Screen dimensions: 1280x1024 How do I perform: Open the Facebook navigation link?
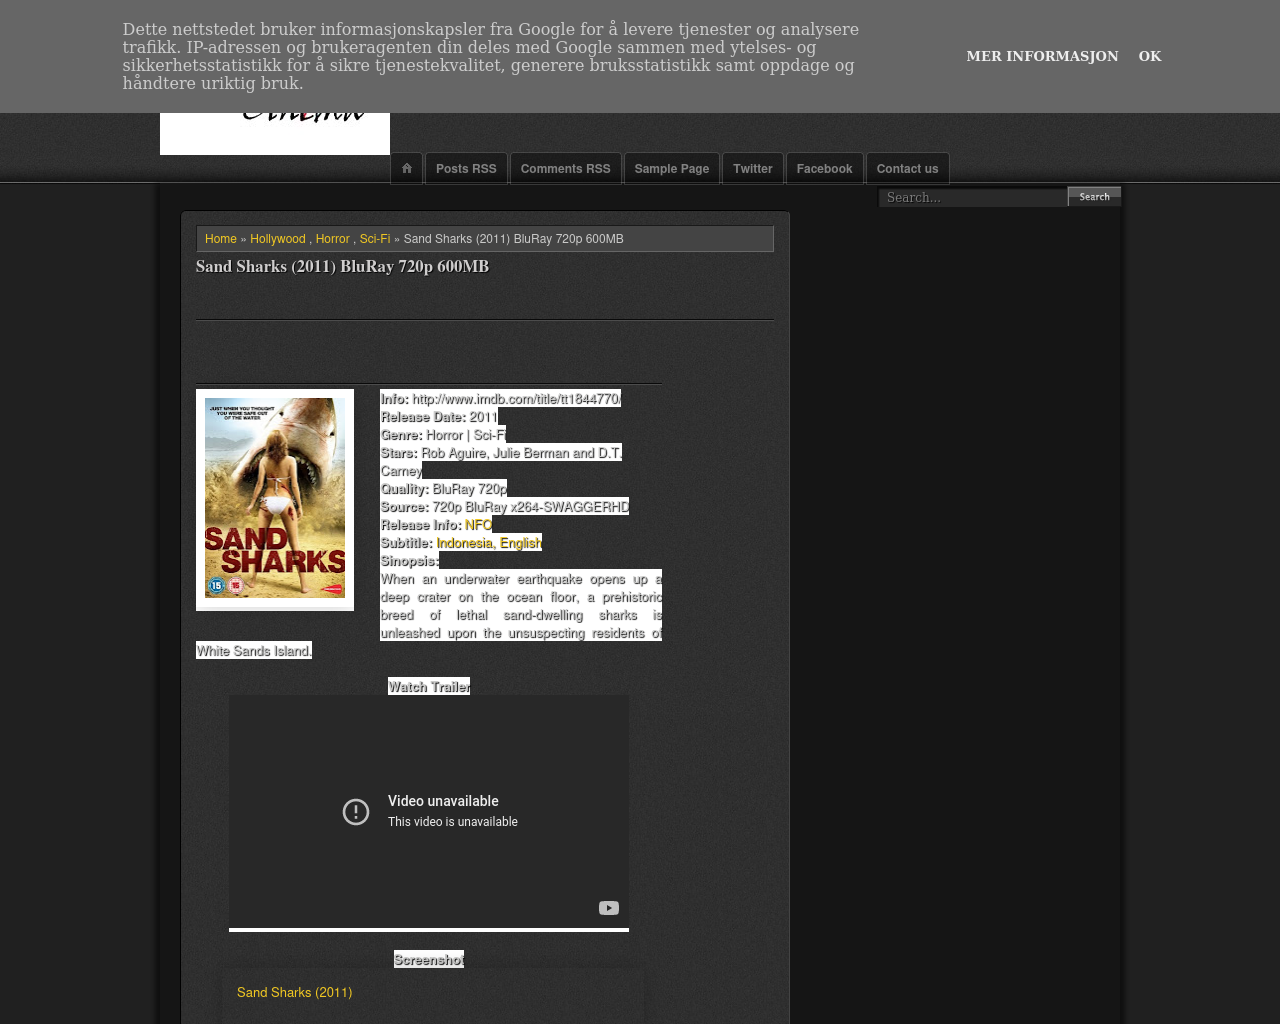pyautogui.click(x=825, y=168)
